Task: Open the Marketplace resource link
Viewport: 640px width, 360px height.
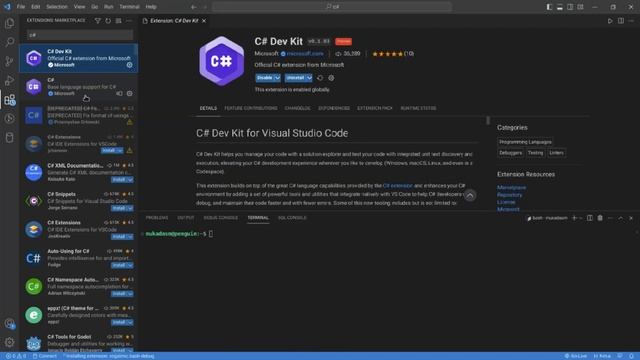Action: pos(511,187)
